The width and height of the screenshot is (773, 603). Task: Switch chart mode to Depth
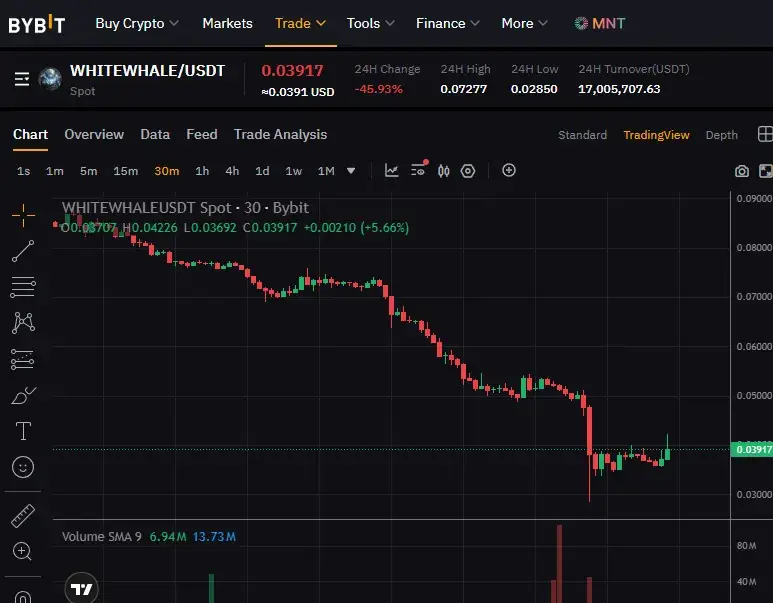[x=721, y=135]
